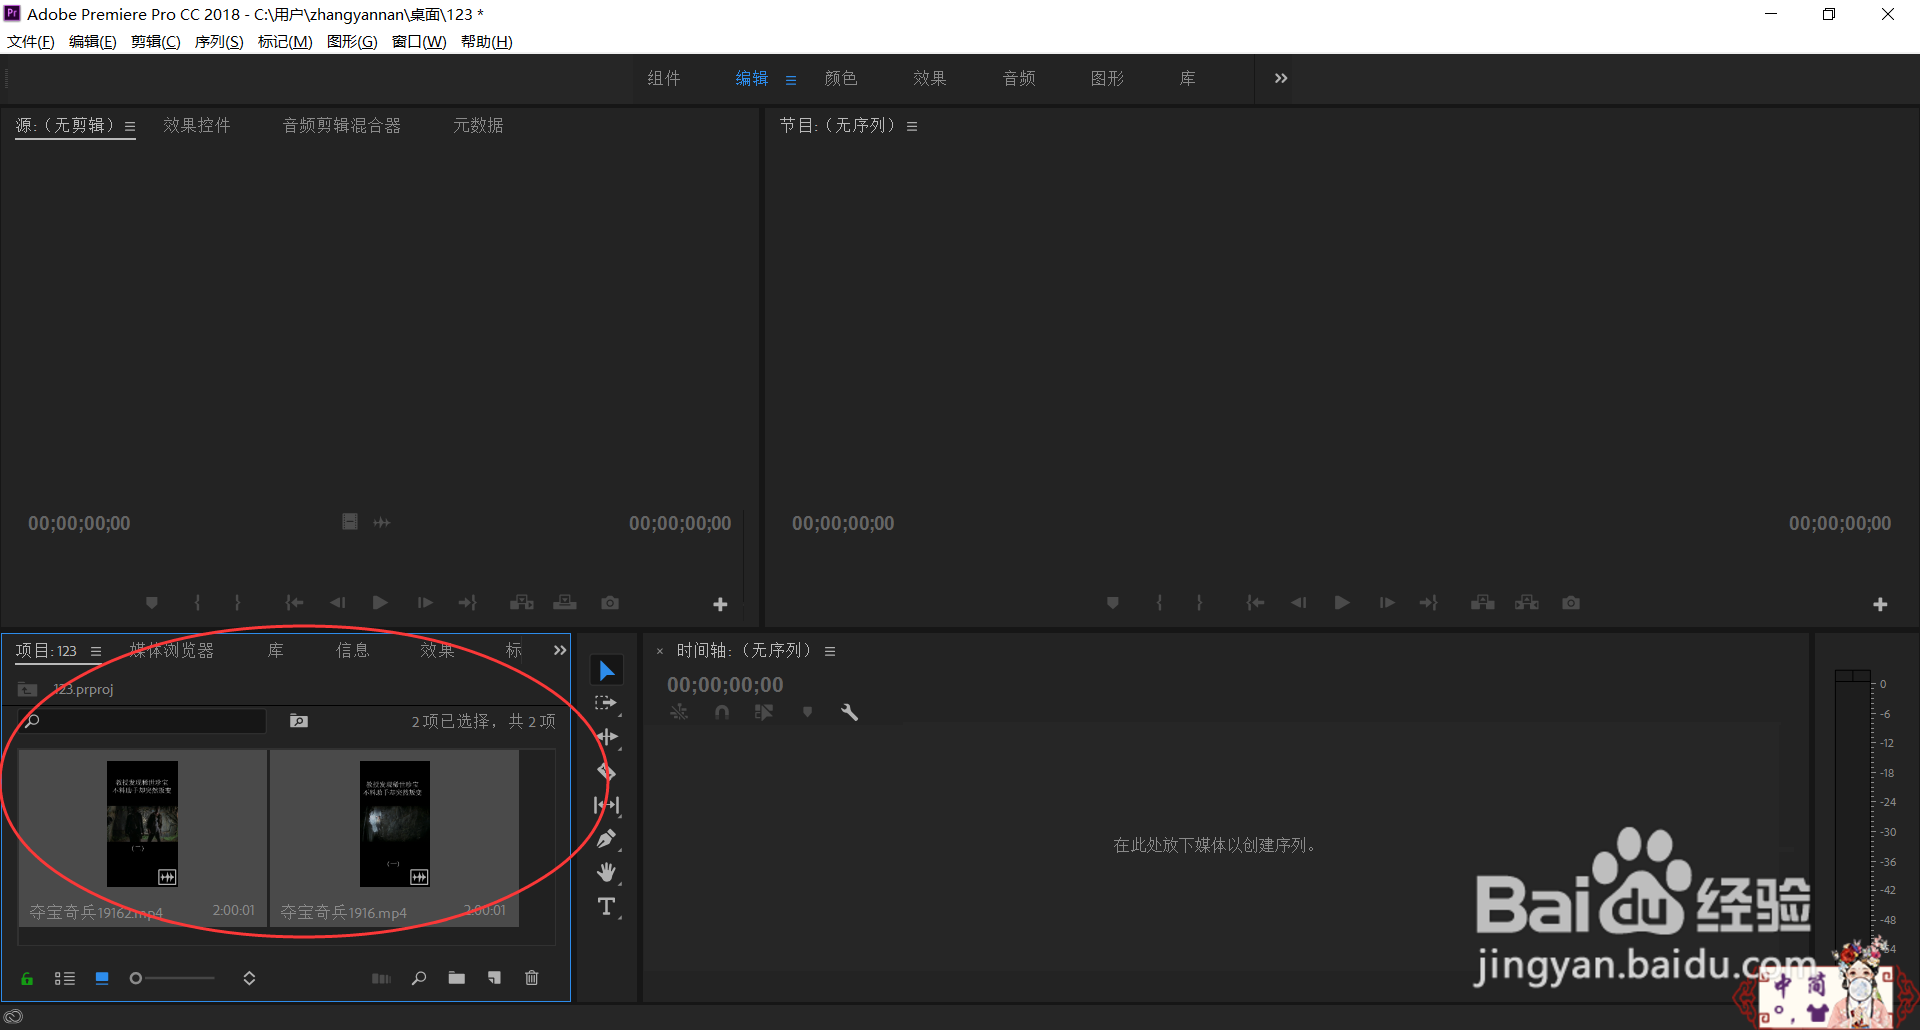Mark In point in source monitor
Image resolution: width=1920 pixels, height=1030 pixels.
[x=197, y=603]
